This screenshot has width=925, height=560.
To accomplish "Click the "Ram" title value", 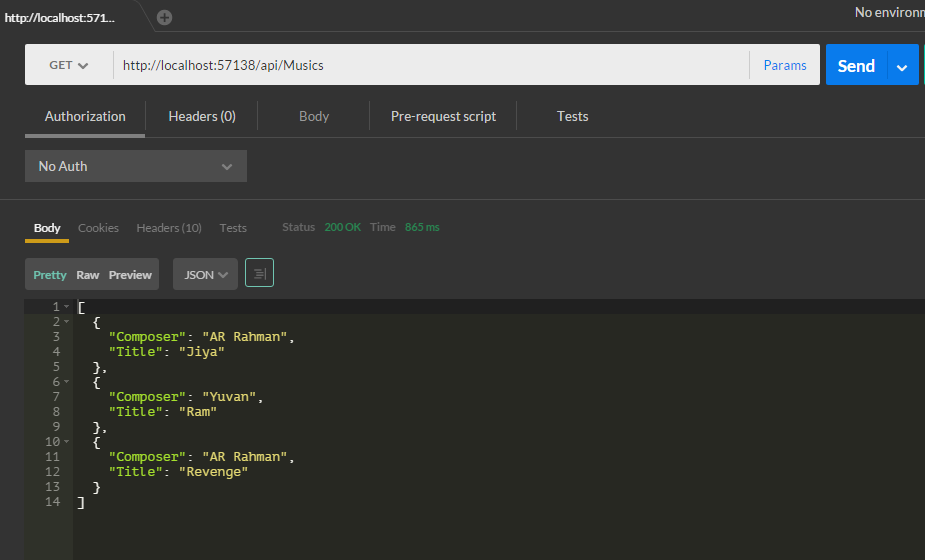I will 198,412.
